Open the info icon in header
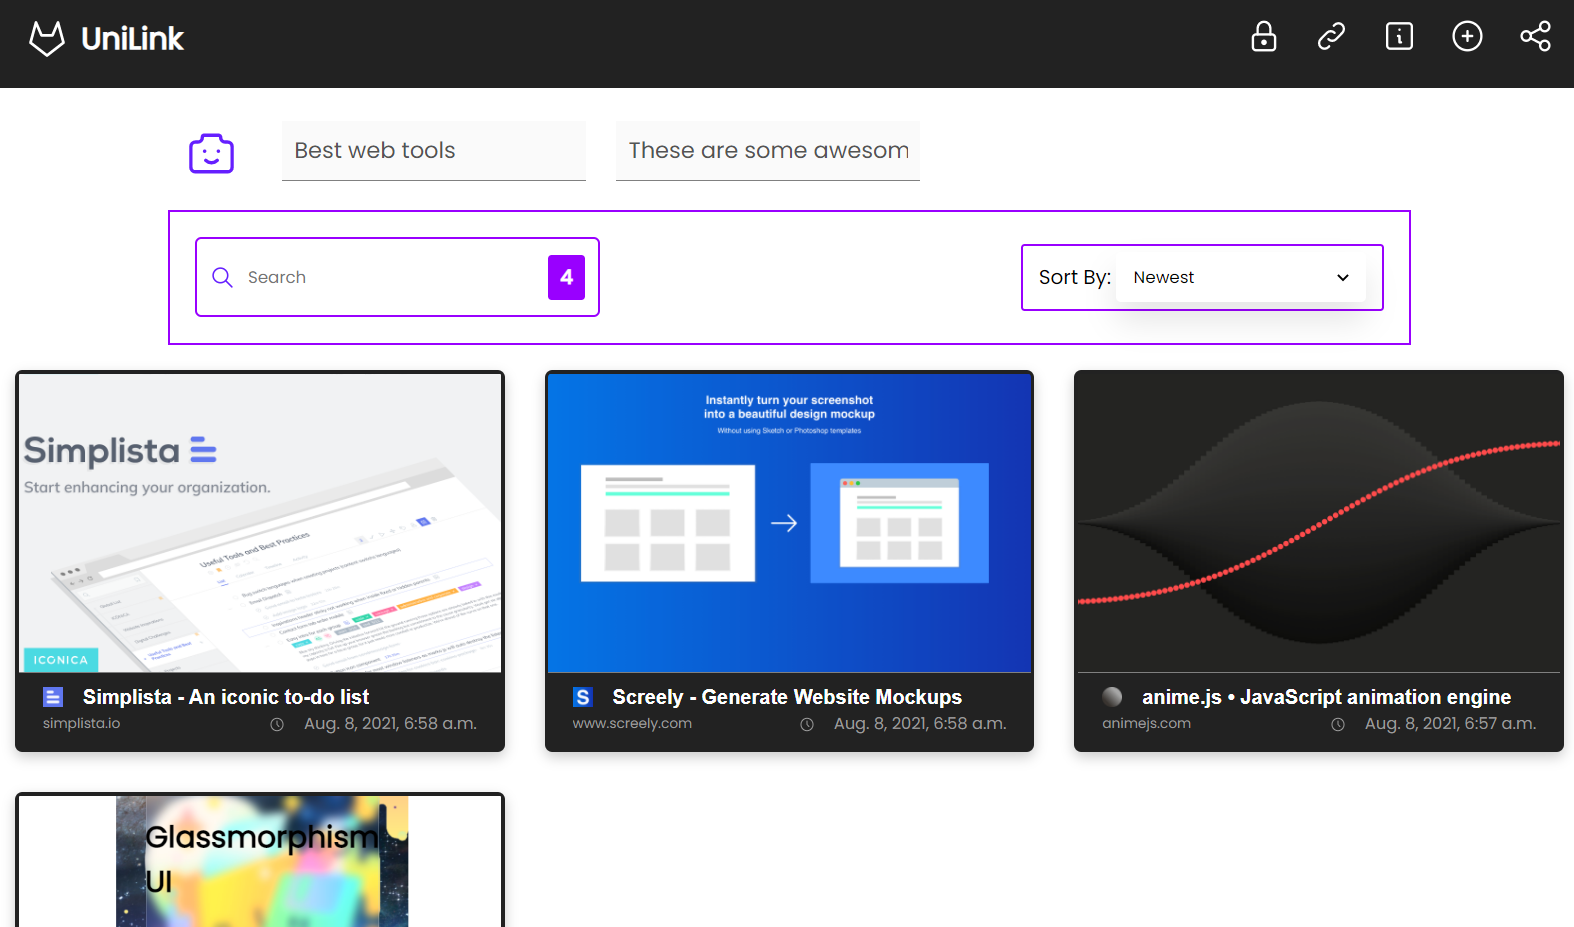Screen dimensions: 1574x927 tap(1399, 37)
